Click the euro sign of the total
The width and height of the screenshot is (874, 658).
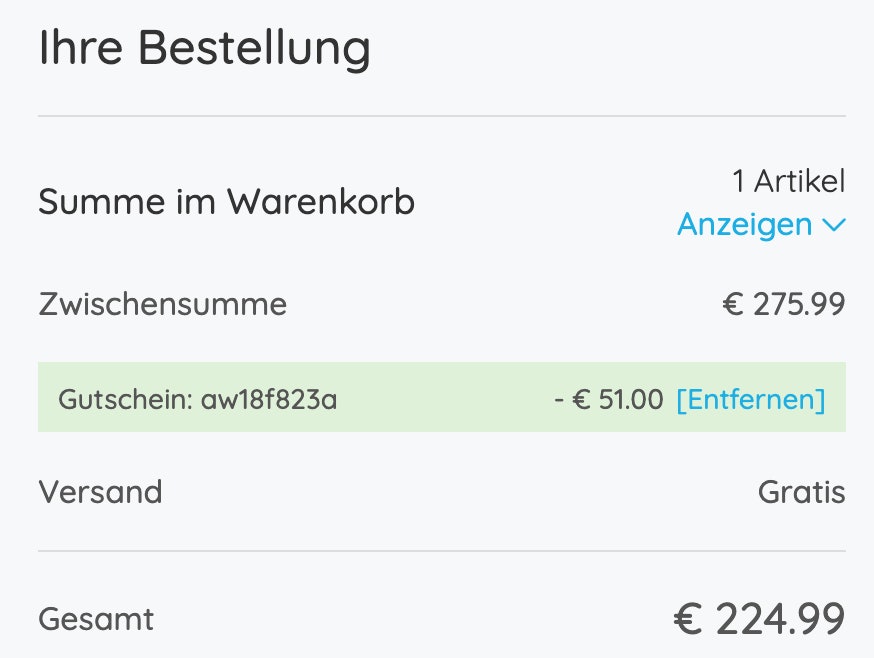pos(688,619)
